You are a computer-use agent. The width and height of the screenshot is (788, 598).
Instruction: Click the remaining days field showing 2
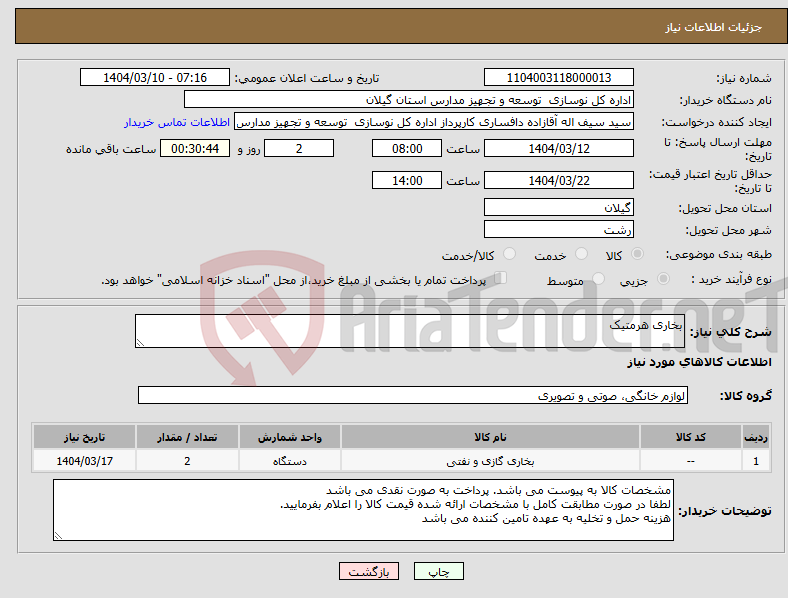[x=299, y=148]
